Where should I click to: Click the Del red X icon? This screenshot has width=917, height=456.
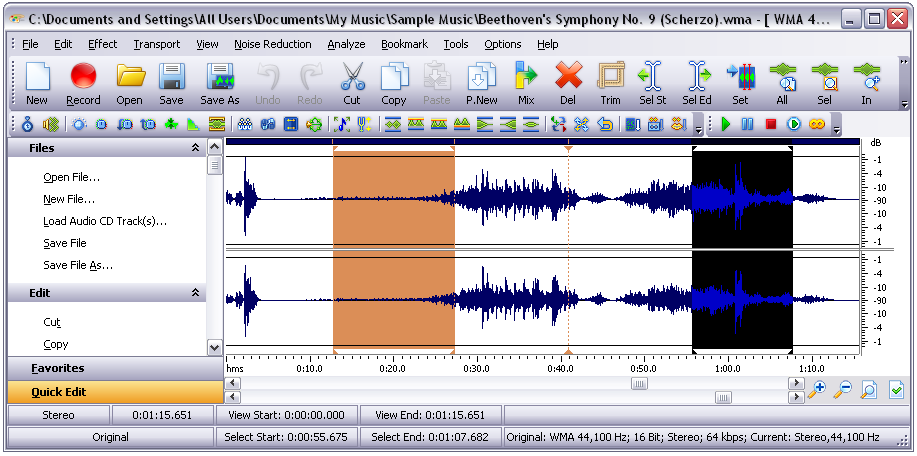(568, 84)
